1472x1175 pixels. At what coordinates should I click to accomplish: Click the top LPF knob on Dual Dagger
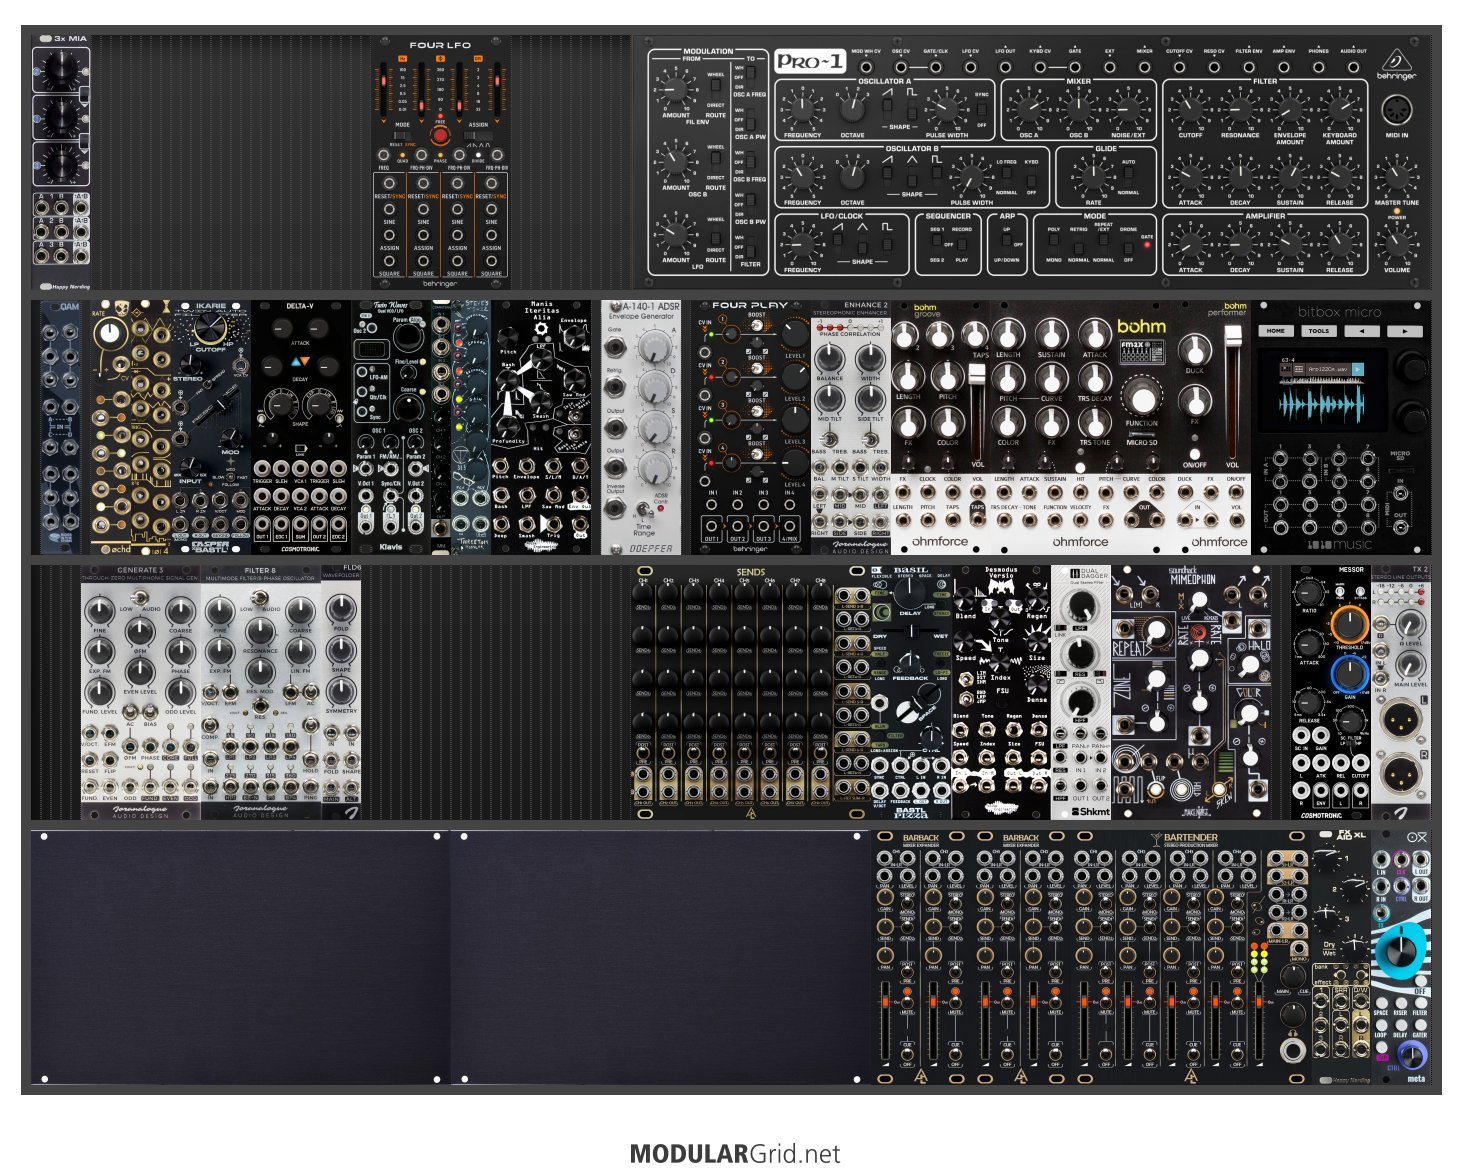pos(1081,605)
